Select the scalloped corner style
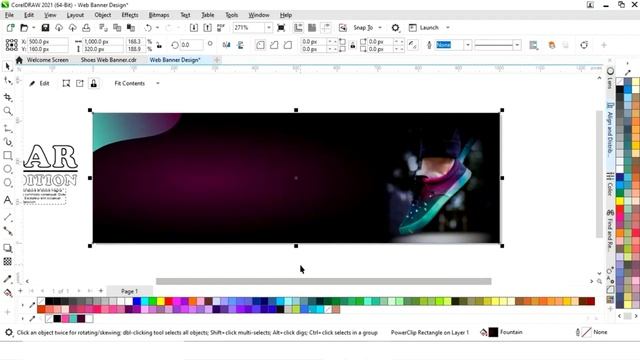This screenshot has height=360, width=640. point(274,45)
